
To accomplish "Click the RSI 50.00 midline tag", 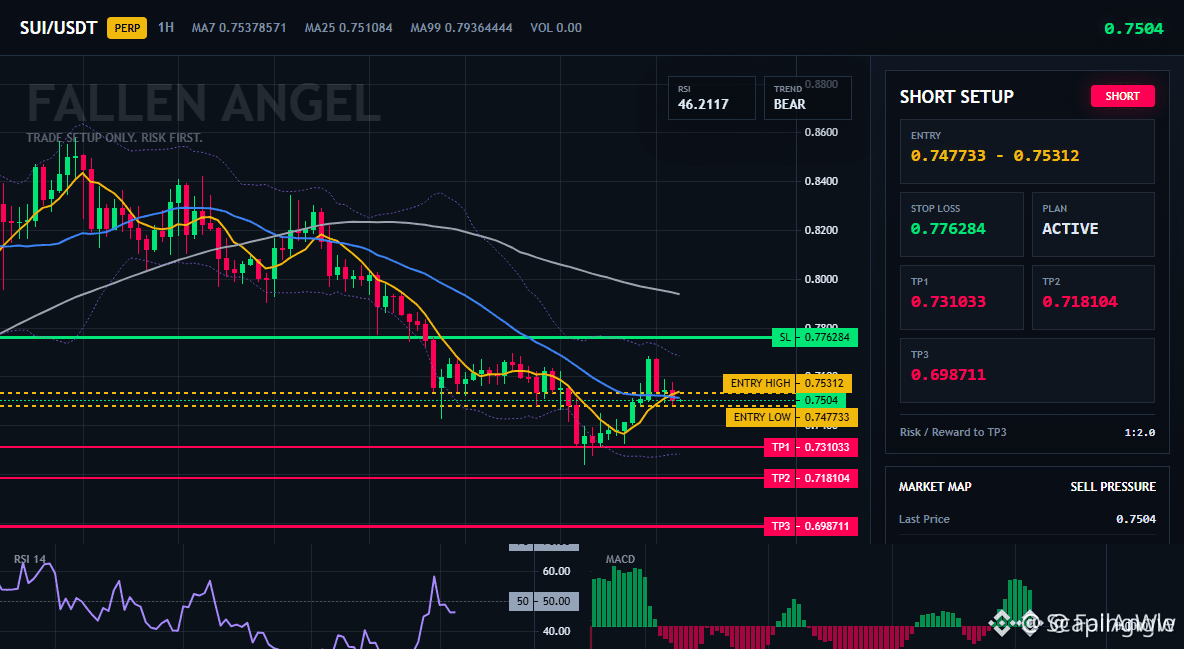I will [x=544, y=601].
